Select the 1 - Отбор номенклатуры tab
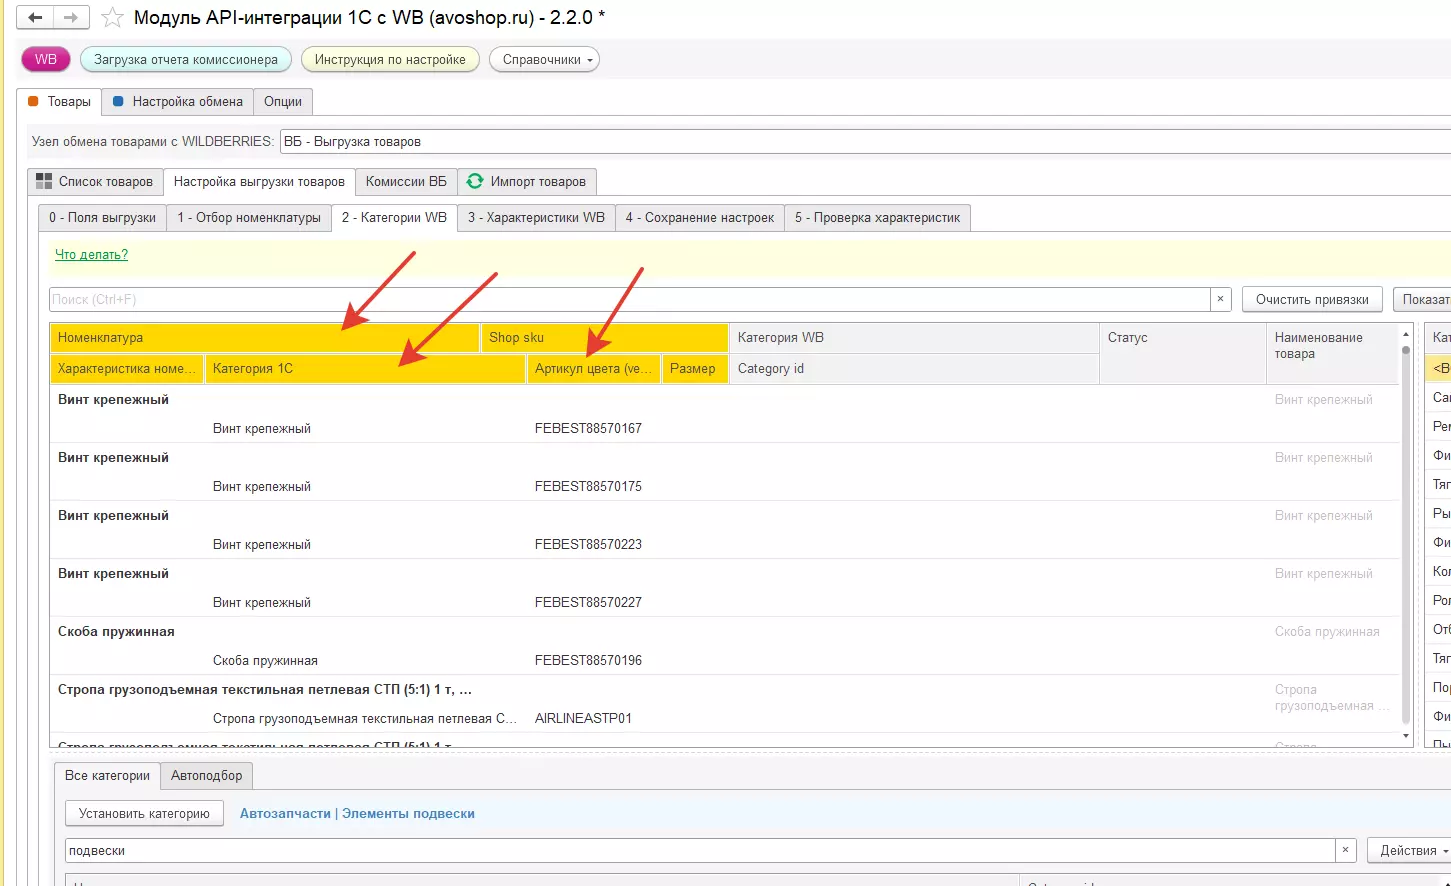Image resolution: width=1451 pixels, height=886 pixels. [249, 217]
